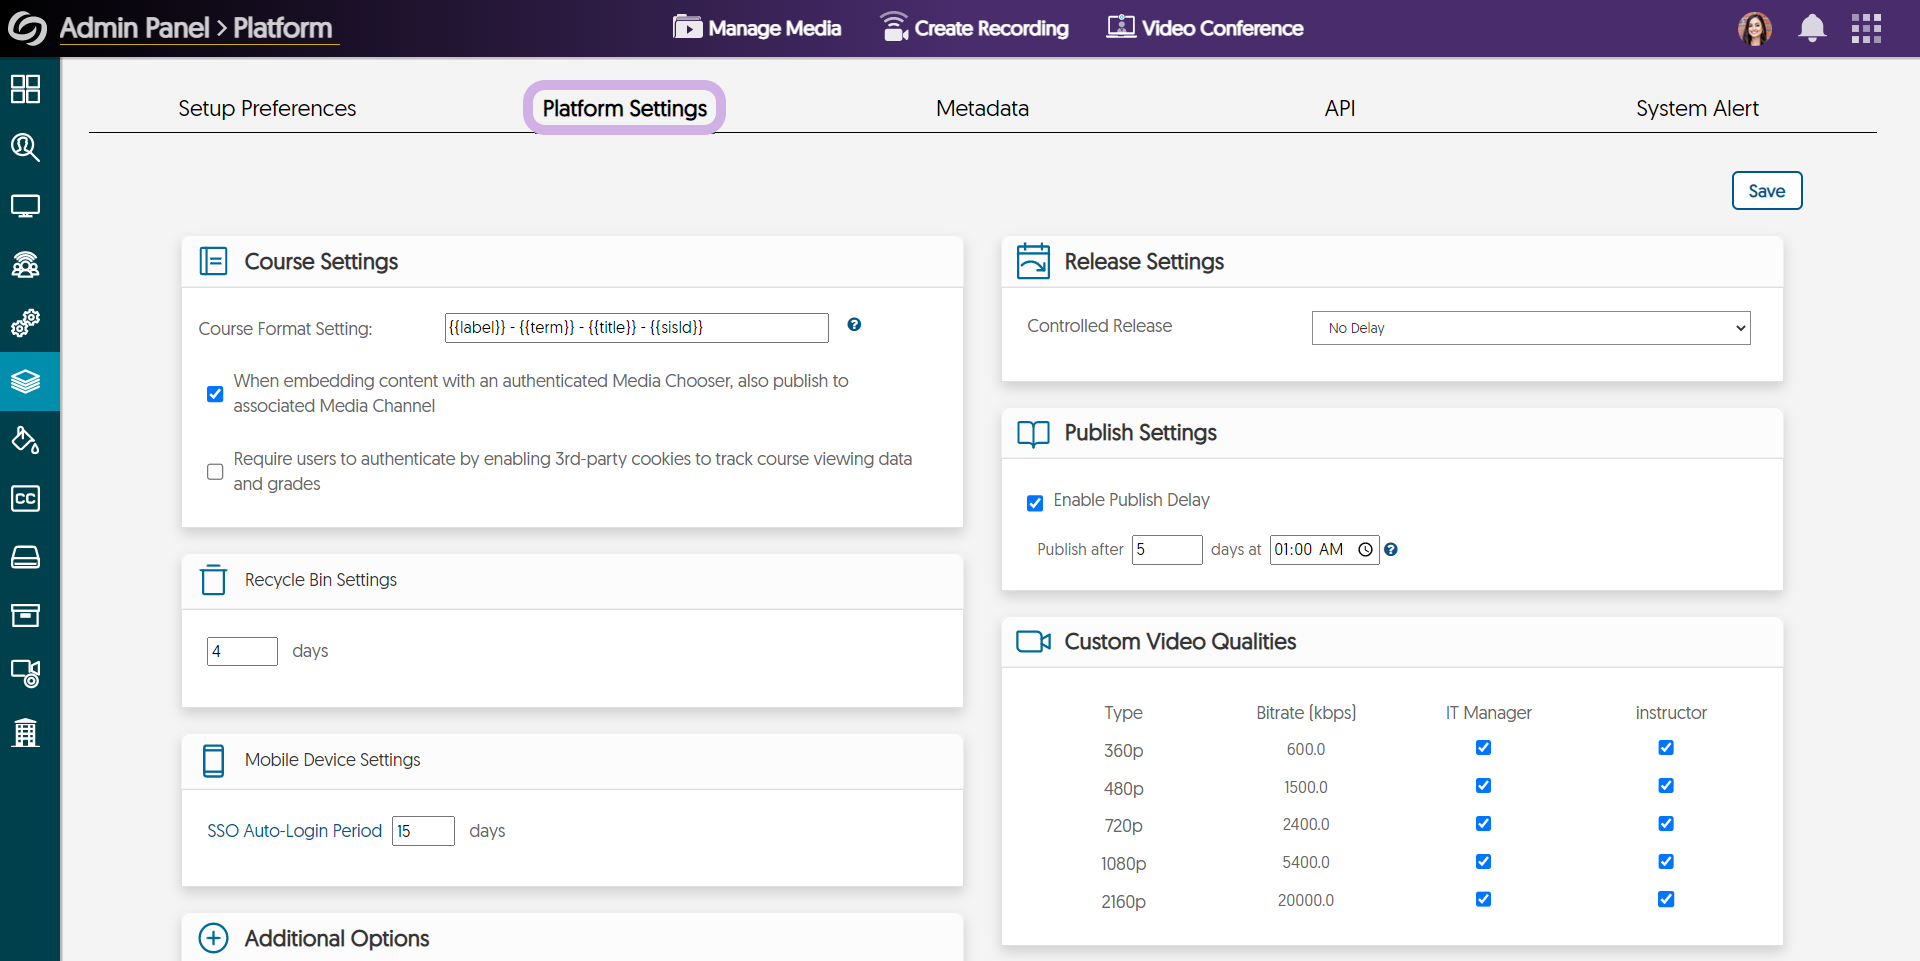The height and width of the screenshot is (961, 1920).
Task: Open the publish time clock picker
Action: [x=1365, y=549]
